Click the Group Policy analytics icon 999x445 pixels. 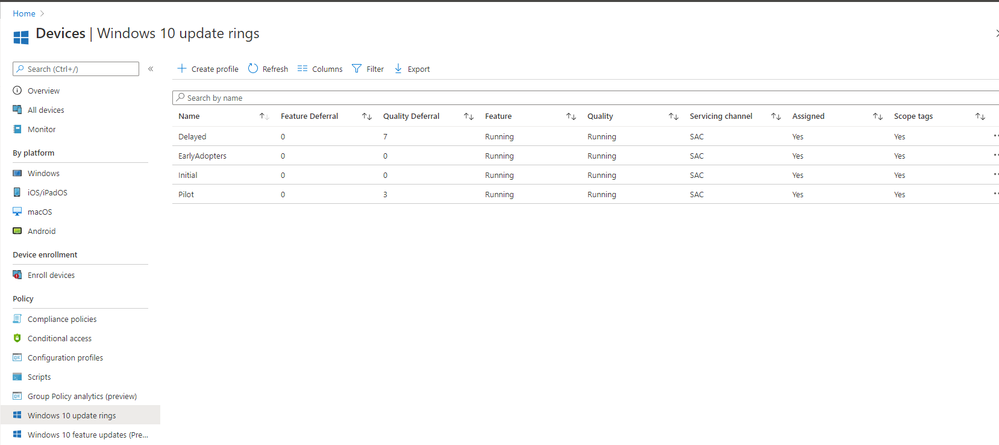[x=18, y=396]
